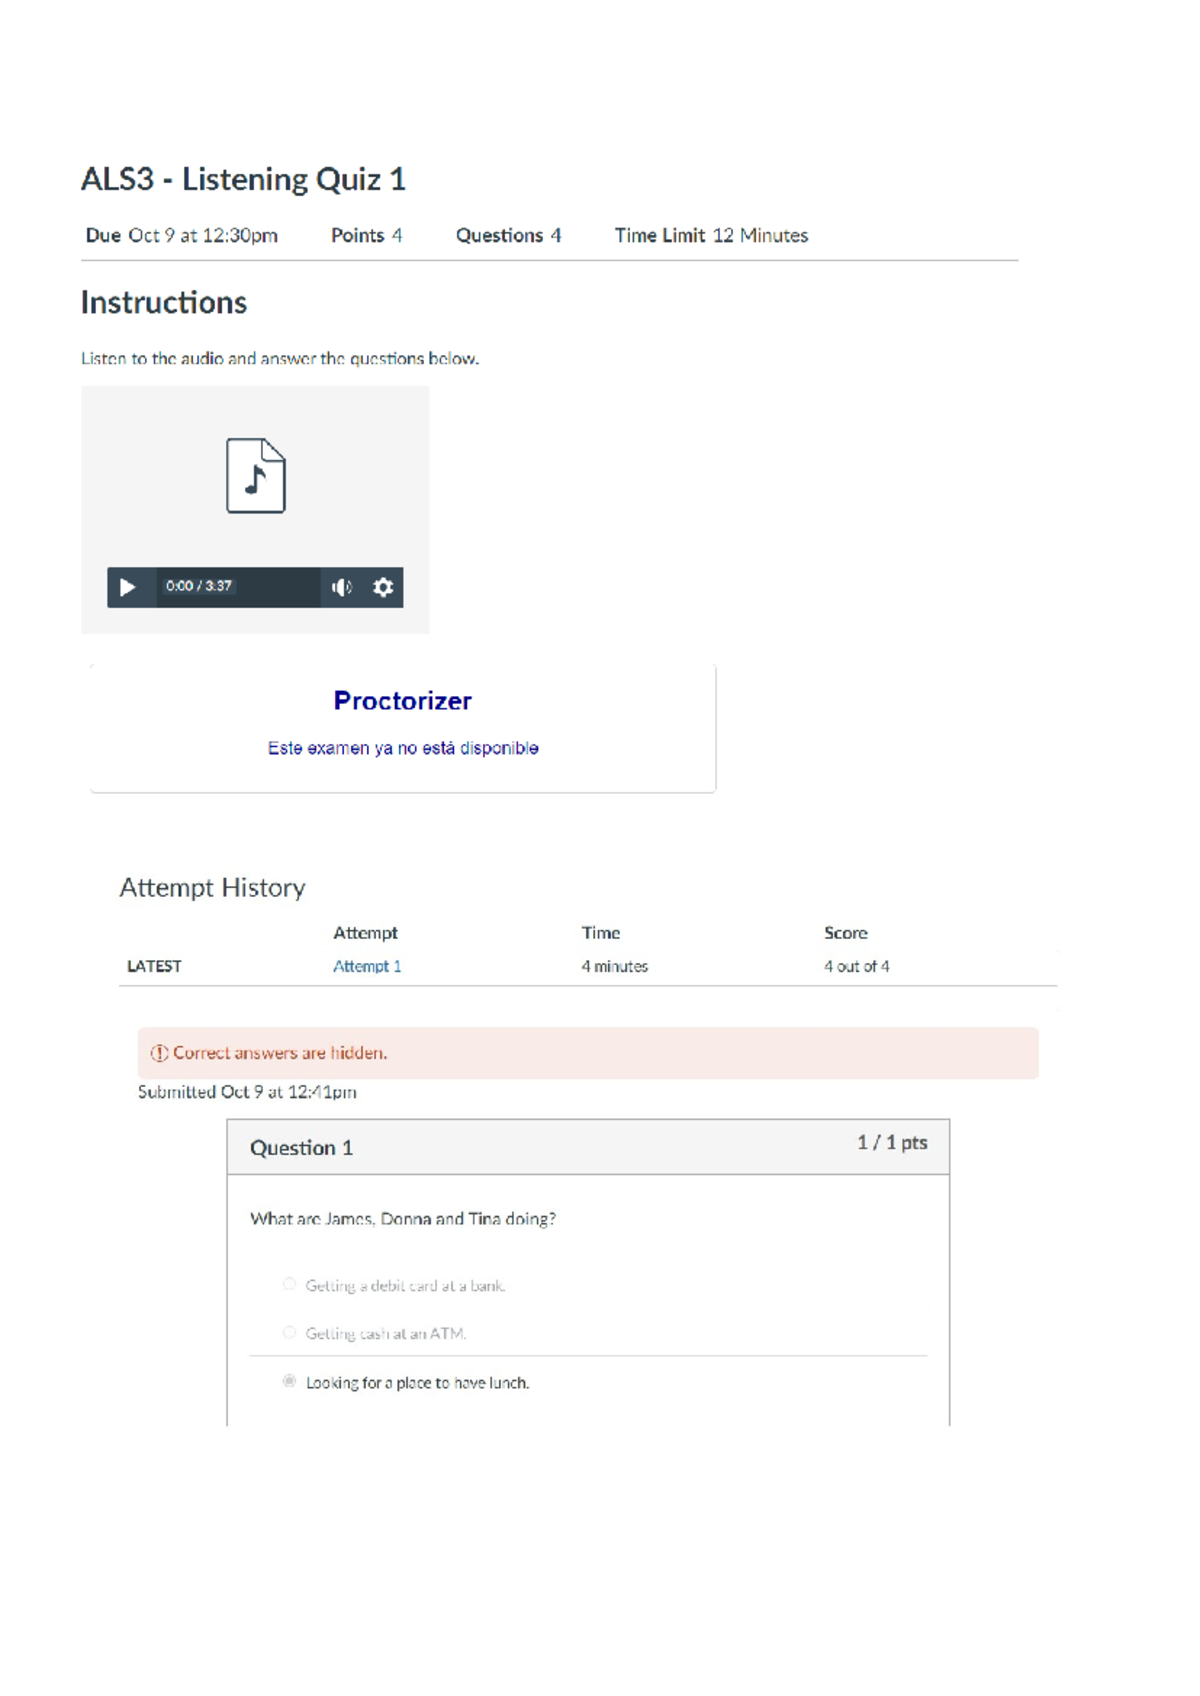Image resolution: width=1200 pixels, height=1696 pixels.
Task: Select 'Looking for a place to have lunch'
Action: coord(289,1381)
